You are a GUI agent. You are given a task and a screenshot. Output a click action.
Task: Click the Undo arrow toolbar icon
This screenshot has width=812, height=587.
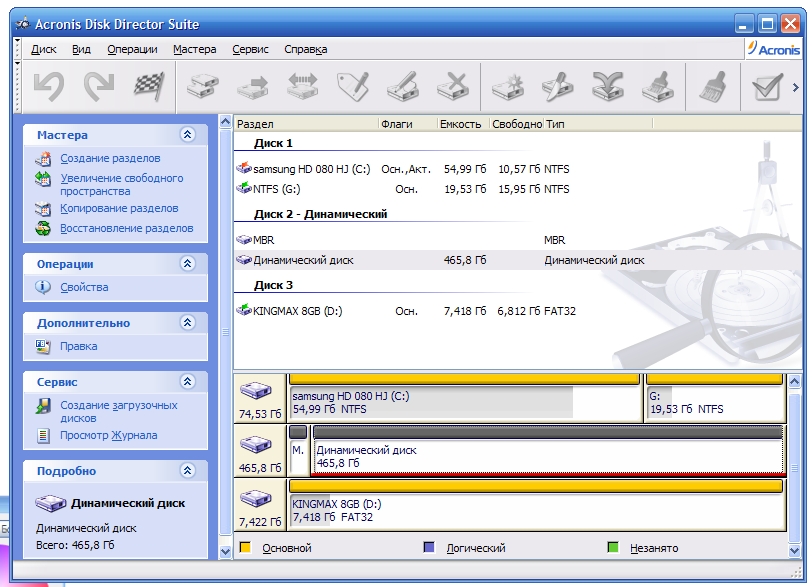[49, 86]
